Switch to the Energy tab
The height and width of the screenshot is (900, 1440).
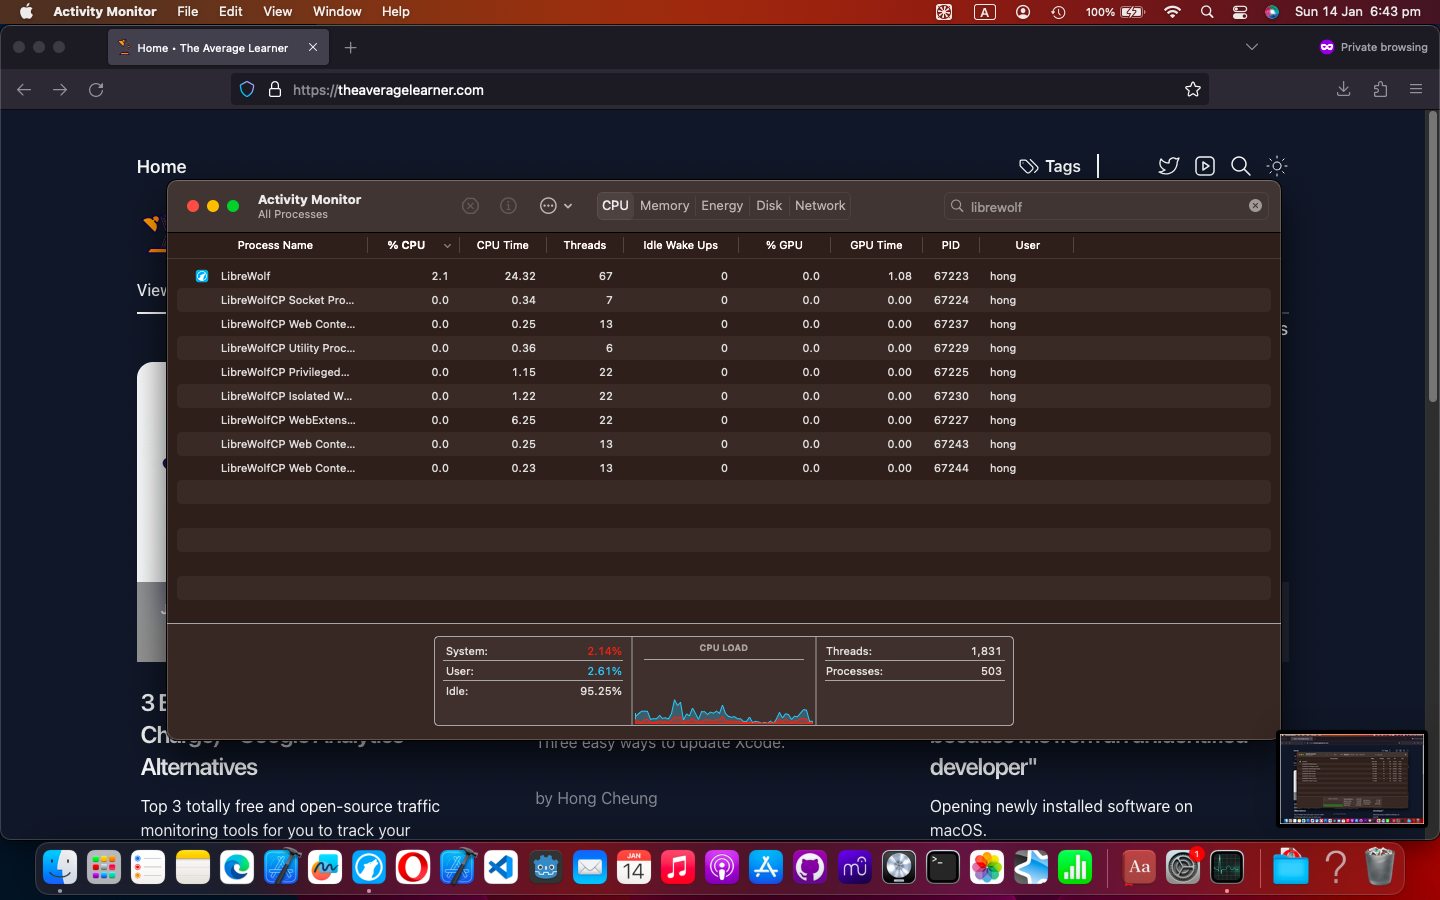721,206
